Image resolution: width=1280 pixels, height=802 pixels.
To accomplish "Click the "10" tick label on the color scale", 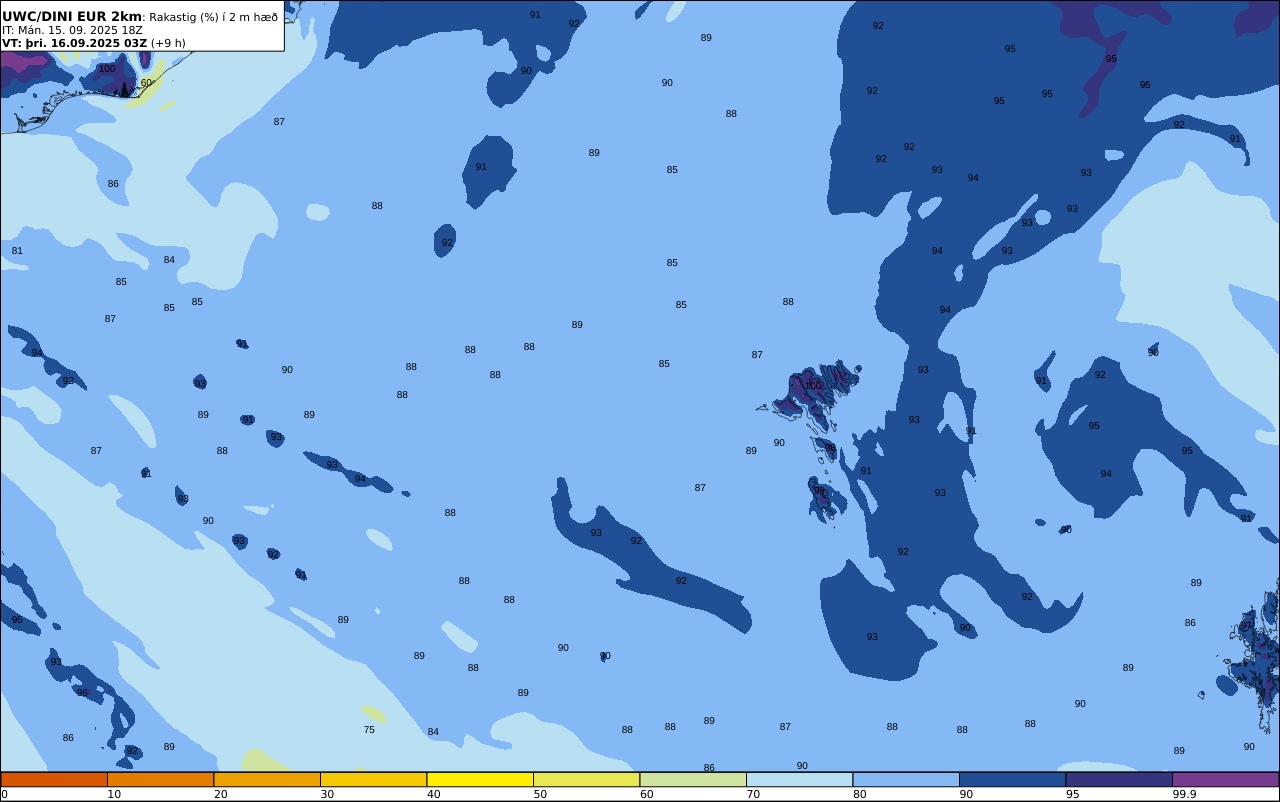I will point(114,794).
